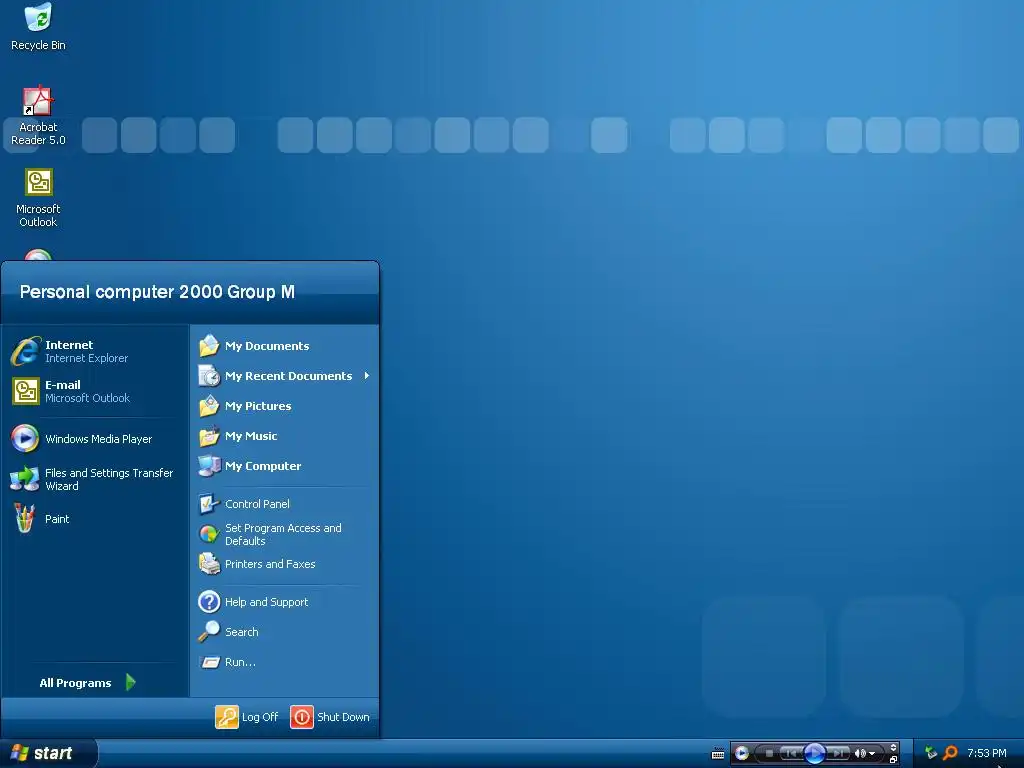Stop playback in taskbar media player

pos(769,754)
